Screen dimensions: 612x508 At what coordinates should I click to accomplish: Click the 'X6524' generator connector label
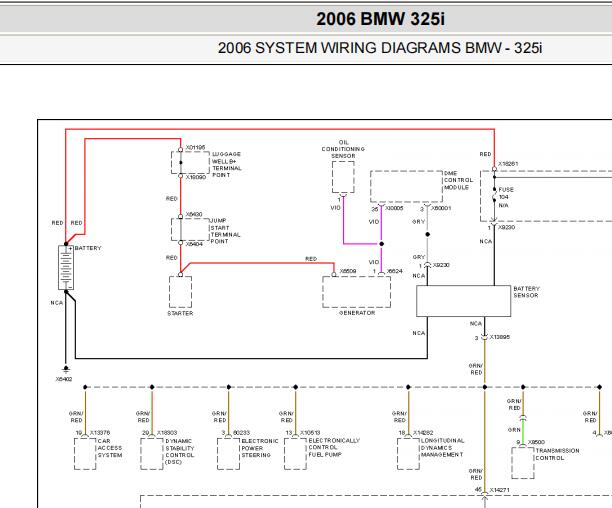point(395,271)
